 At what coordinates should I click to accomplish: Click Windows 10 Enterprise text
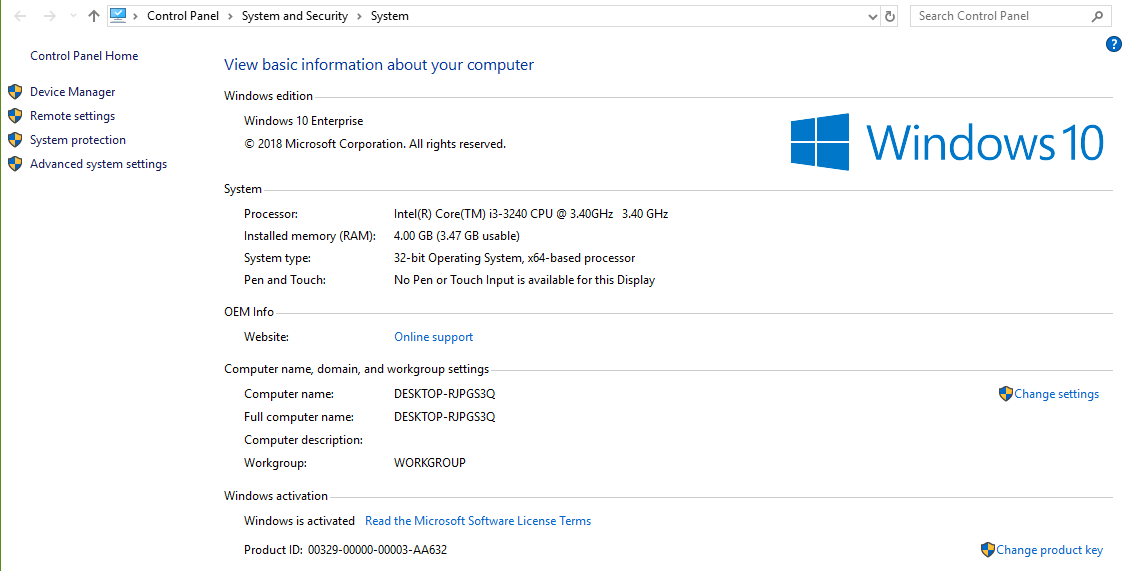click(304, 121)
